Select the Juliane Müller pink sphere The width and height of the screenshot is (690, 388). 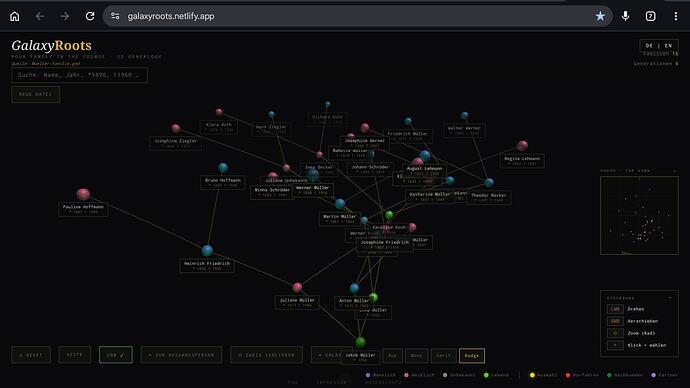(x=297, y=288)
